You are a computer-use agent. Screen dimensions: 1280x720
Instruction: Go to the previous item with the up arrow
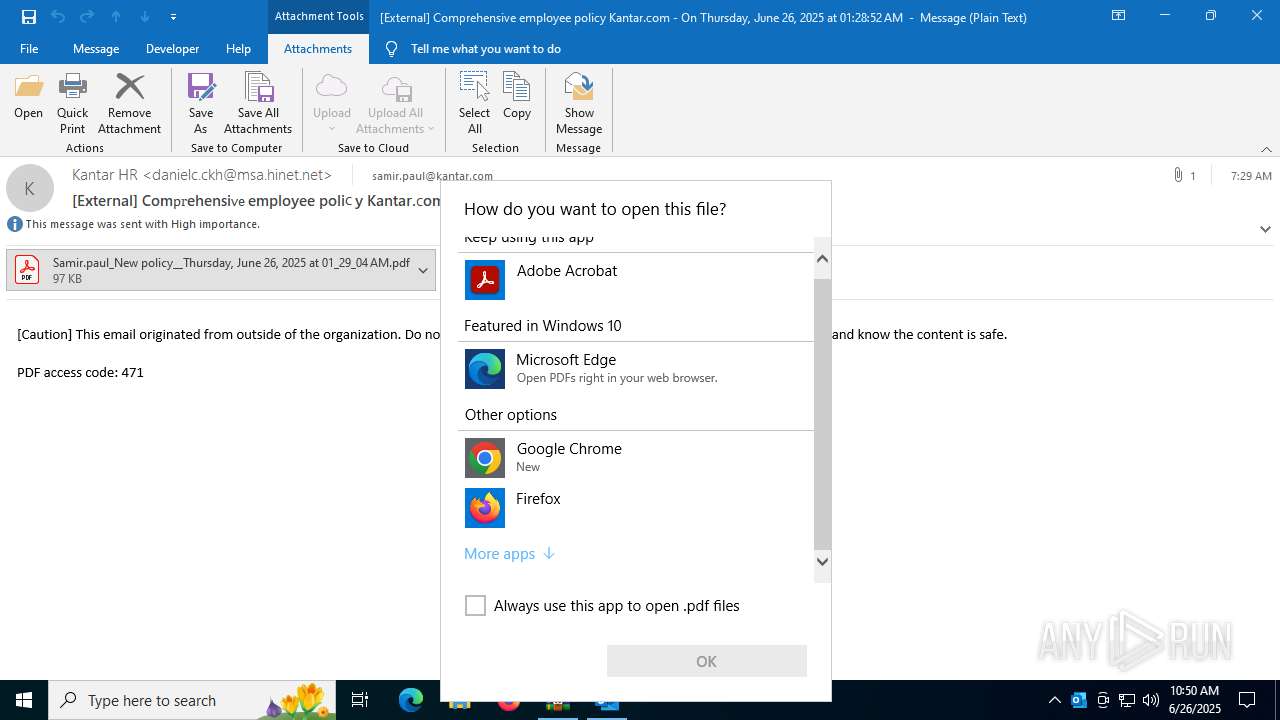point(116,17)
